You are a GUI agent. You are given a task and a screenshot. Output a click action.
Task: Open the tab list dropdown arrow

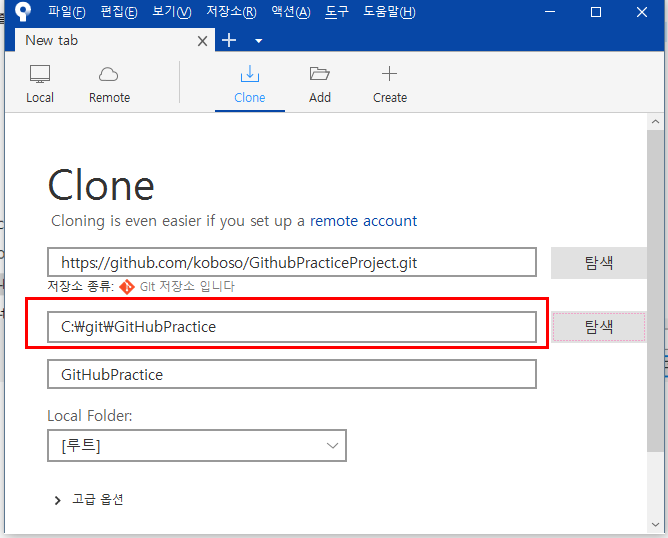click(258, 41)
